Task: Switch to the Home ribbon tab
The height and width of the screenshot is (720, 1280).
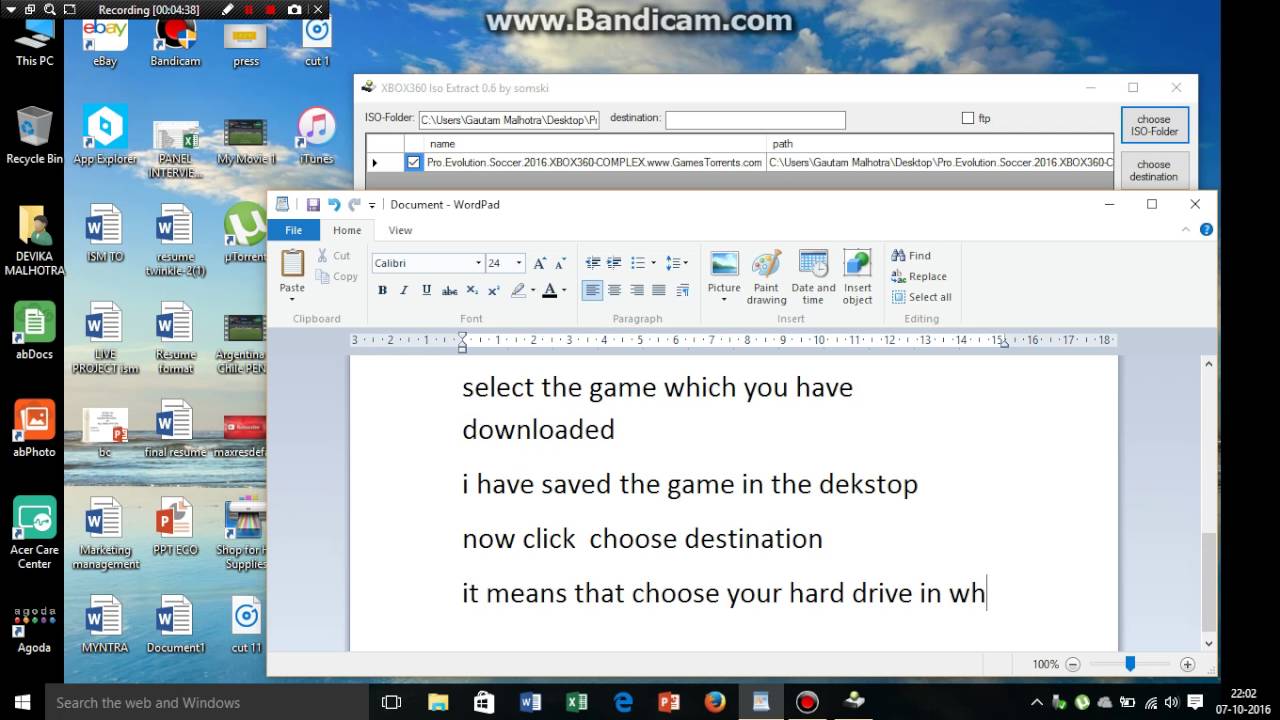Action: click(x=347, y=230)
